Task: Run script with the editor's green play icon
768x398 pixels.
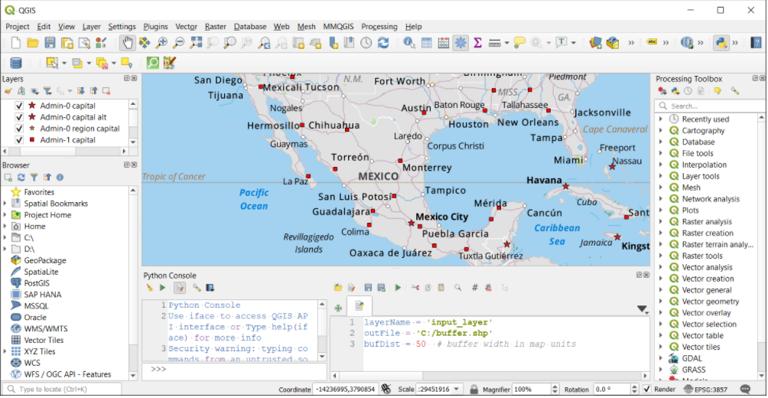Action: pos(398,288)
